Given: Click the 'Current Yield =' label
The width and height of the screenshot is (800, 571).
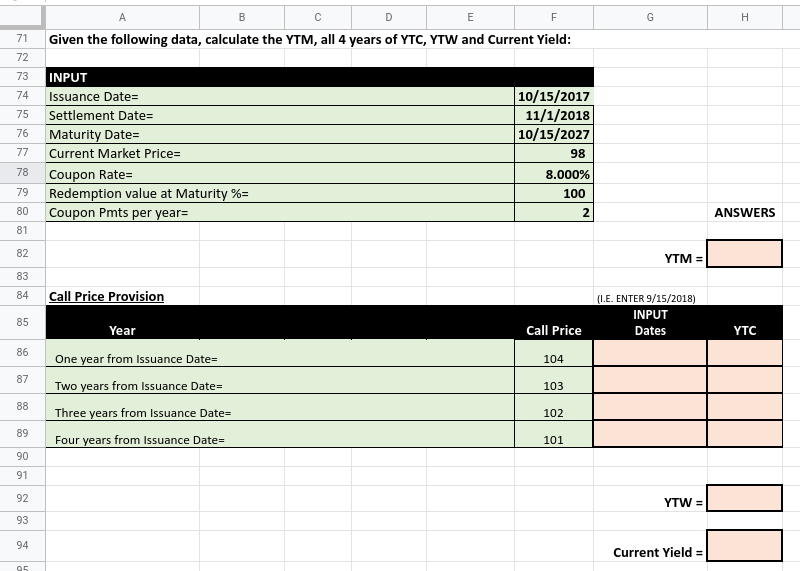Looking at the screenshot, I should [658, 552].
